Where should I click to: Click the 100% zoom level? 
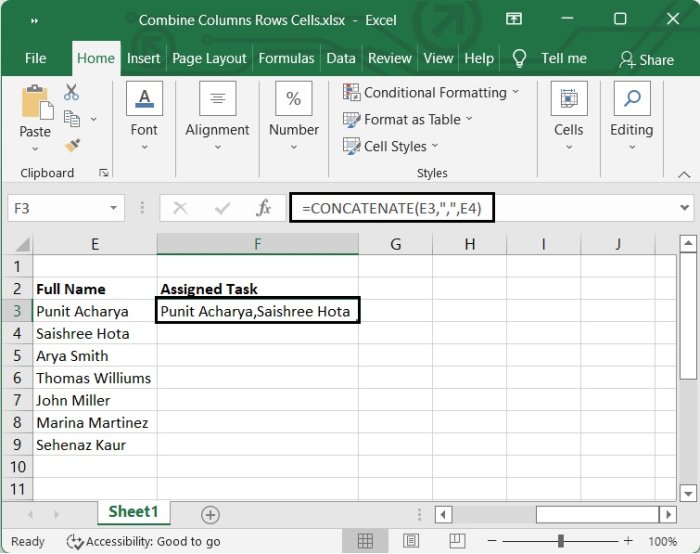(x=662, y=542)
